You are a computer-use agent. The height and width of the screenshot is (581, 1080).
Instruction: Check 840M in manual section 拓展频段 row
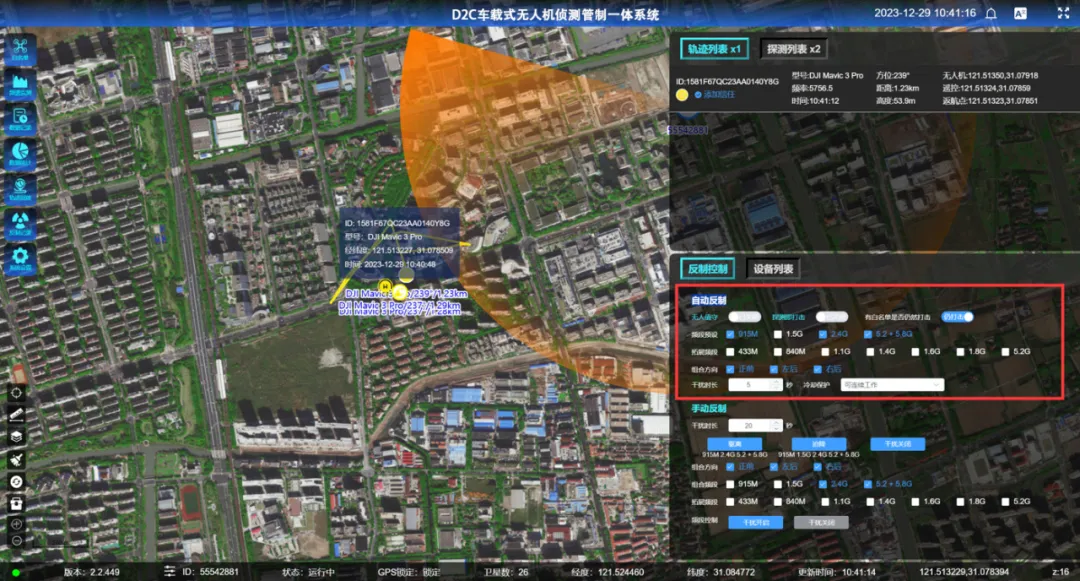click(778, 502)
